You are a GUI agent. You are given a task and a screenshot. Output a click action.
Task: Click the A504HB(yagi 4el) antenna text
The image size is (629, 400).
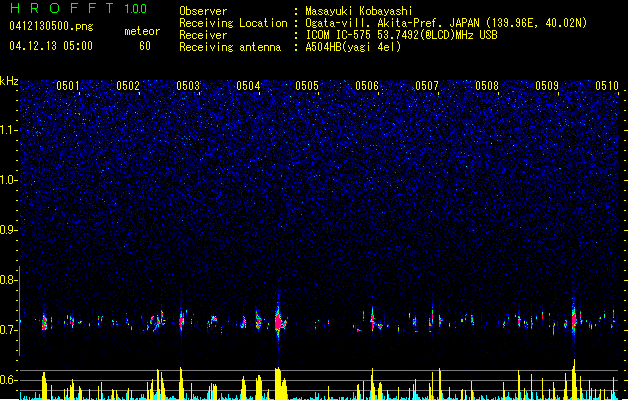[x=353, y=47]
